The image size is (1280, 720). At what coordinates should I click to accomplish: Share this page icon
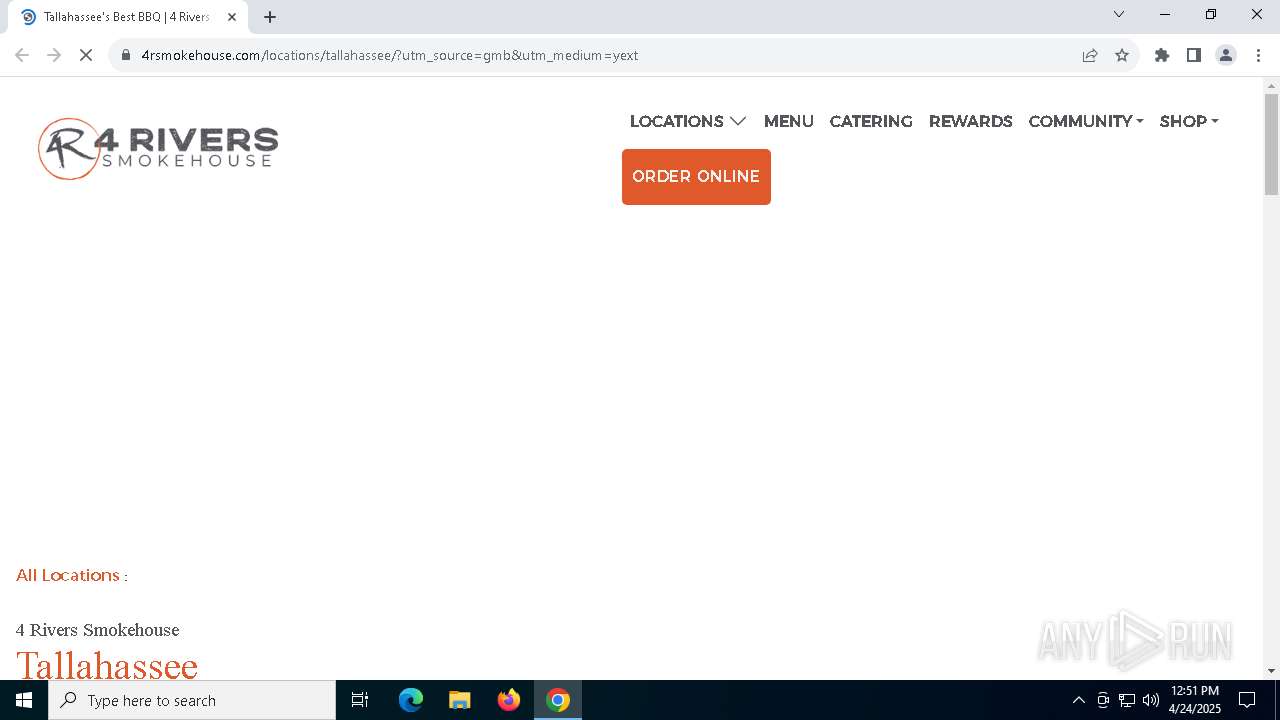(x=1090, y=55)
